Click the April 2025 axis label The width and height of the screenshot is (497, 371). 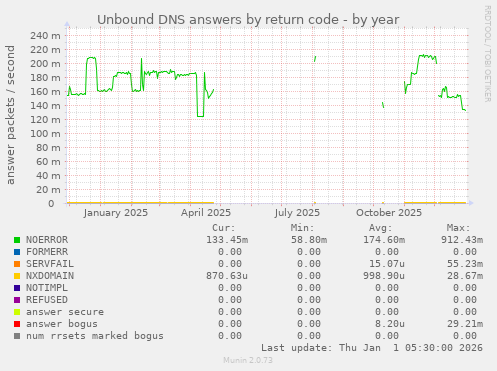pos(206,213)
